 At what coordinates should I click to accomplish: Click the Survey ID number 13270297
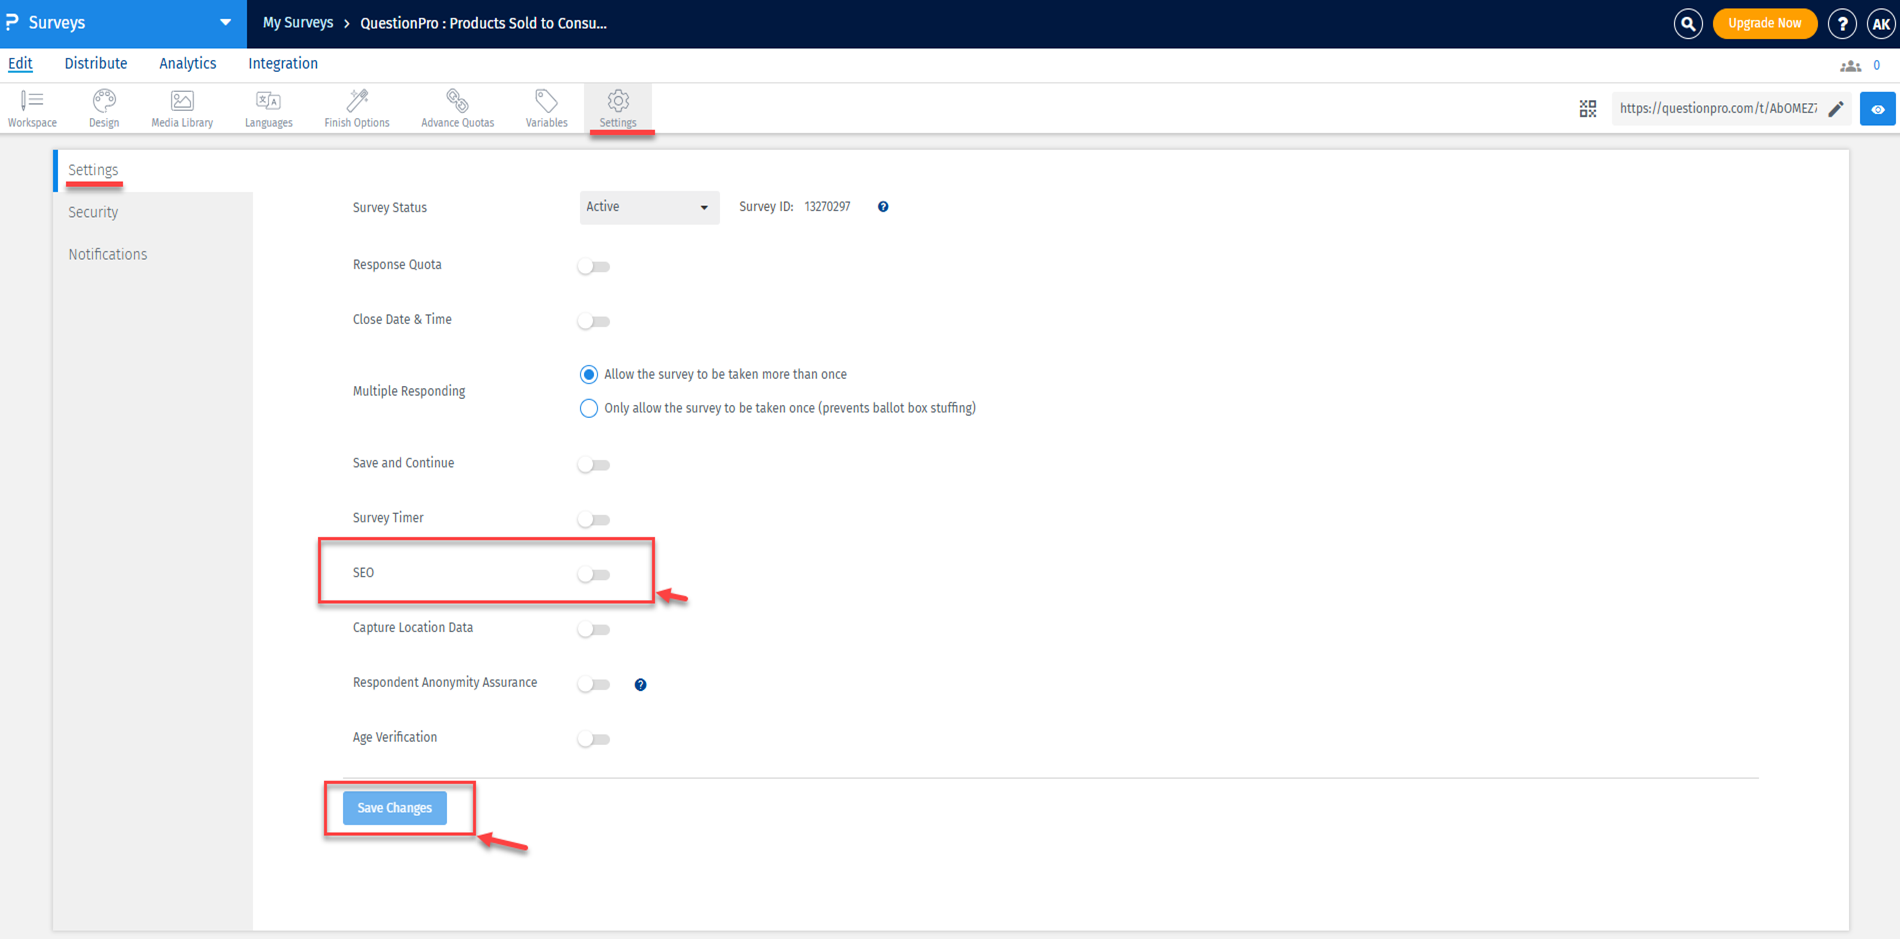click(827, 207)
